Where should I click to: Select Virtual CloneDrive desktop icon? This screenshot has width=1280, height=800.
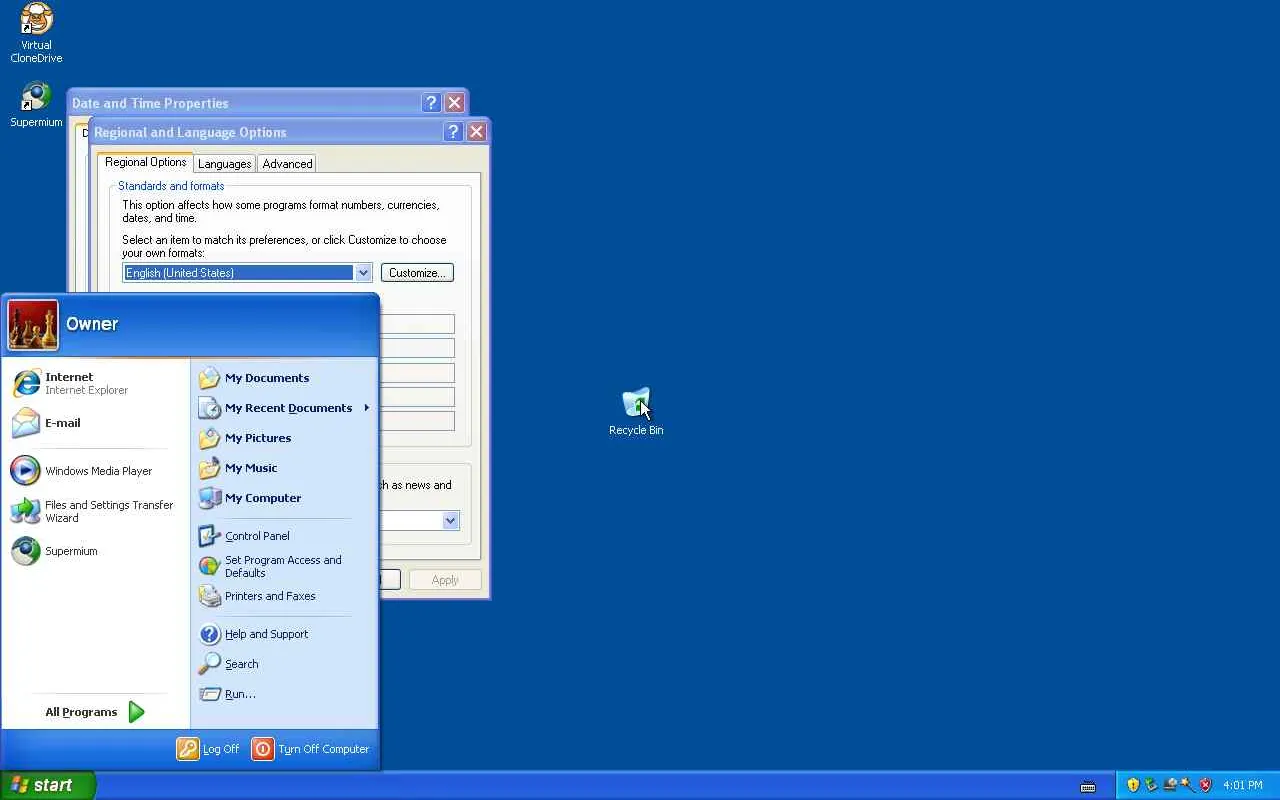point(36,33)
